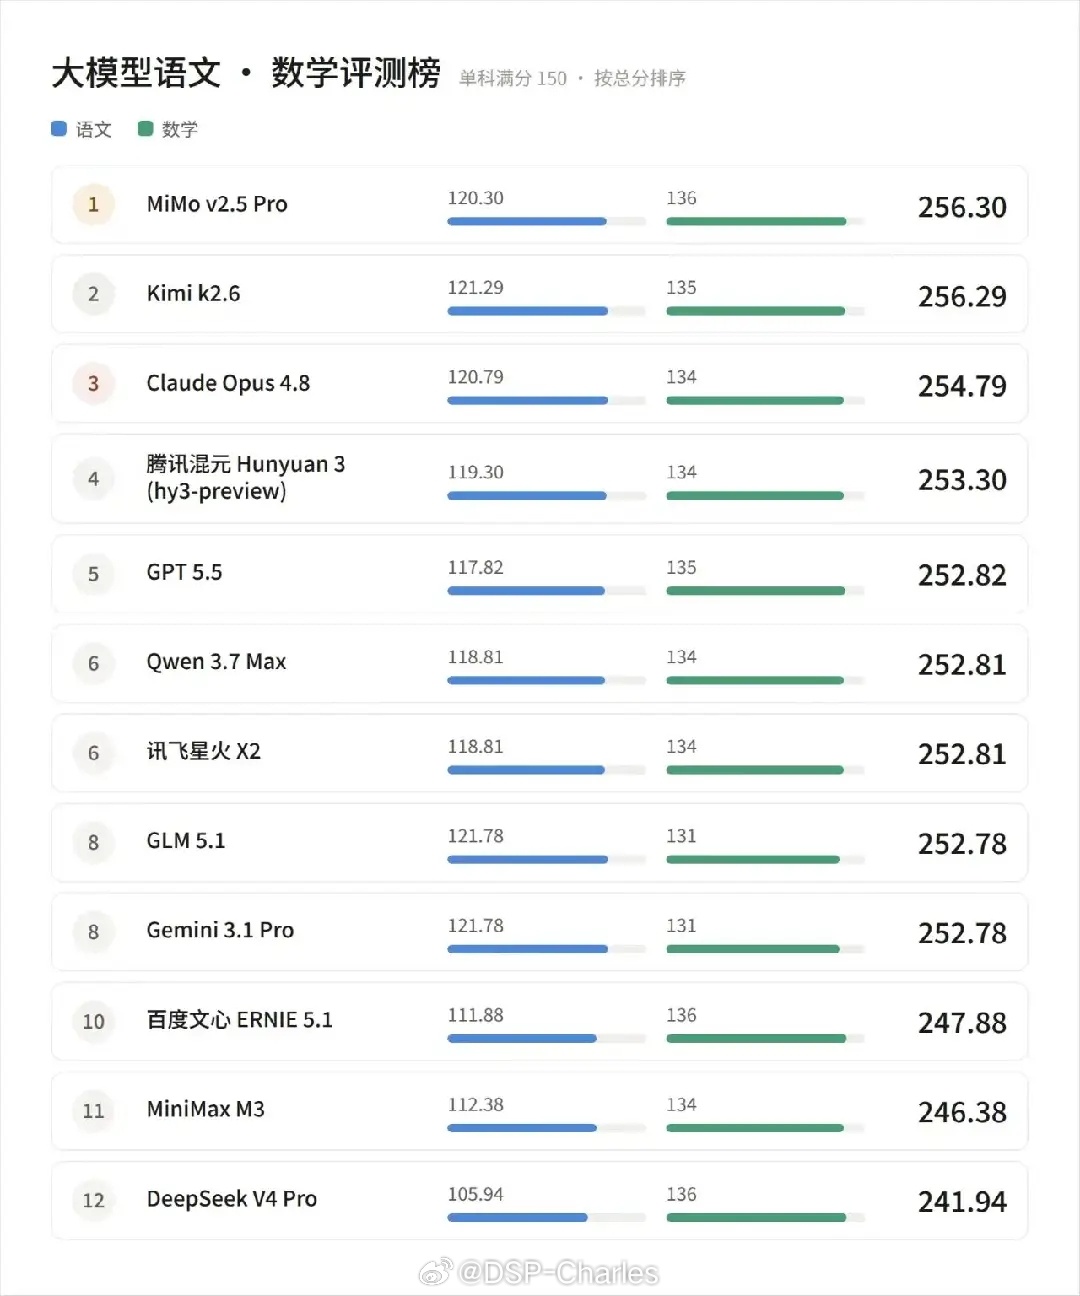The image size is (1080, 1296).
Task: Select the model name MiniMax M3
Action: coord(206,1109)
